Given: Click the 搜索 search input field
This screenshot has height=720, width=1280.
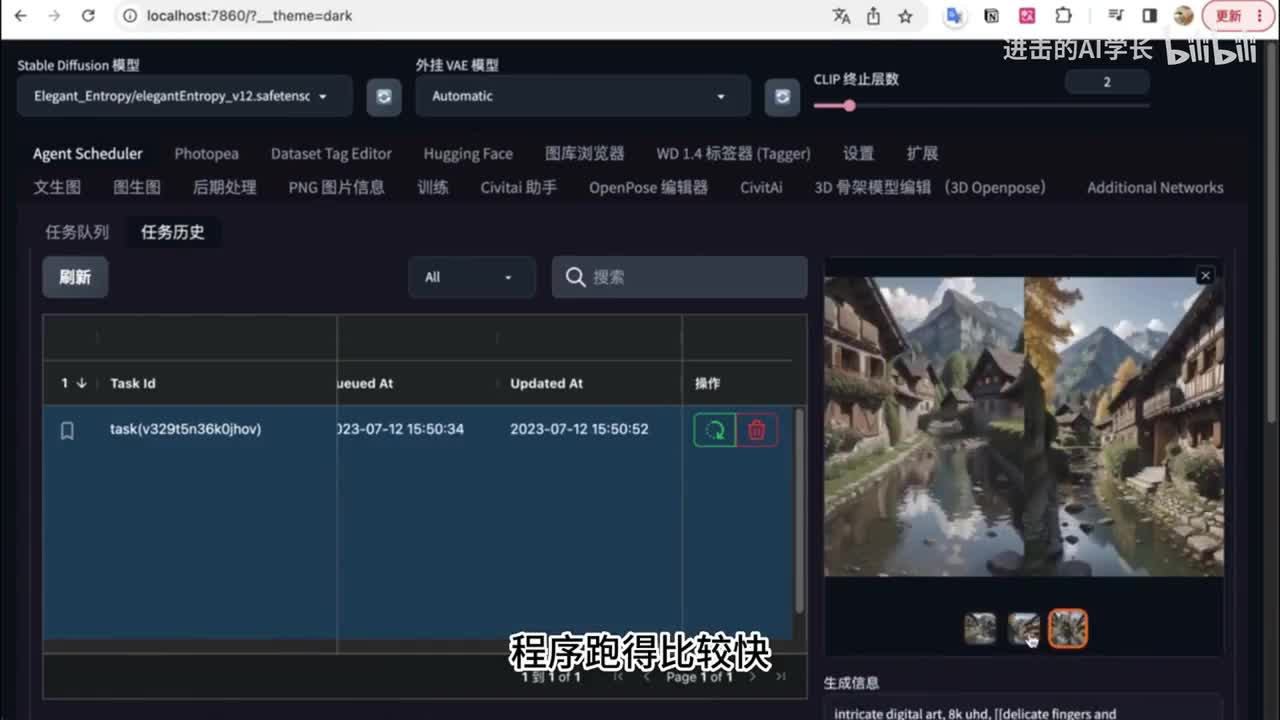Looking at the screenshot, I should (x=690, y=277).
